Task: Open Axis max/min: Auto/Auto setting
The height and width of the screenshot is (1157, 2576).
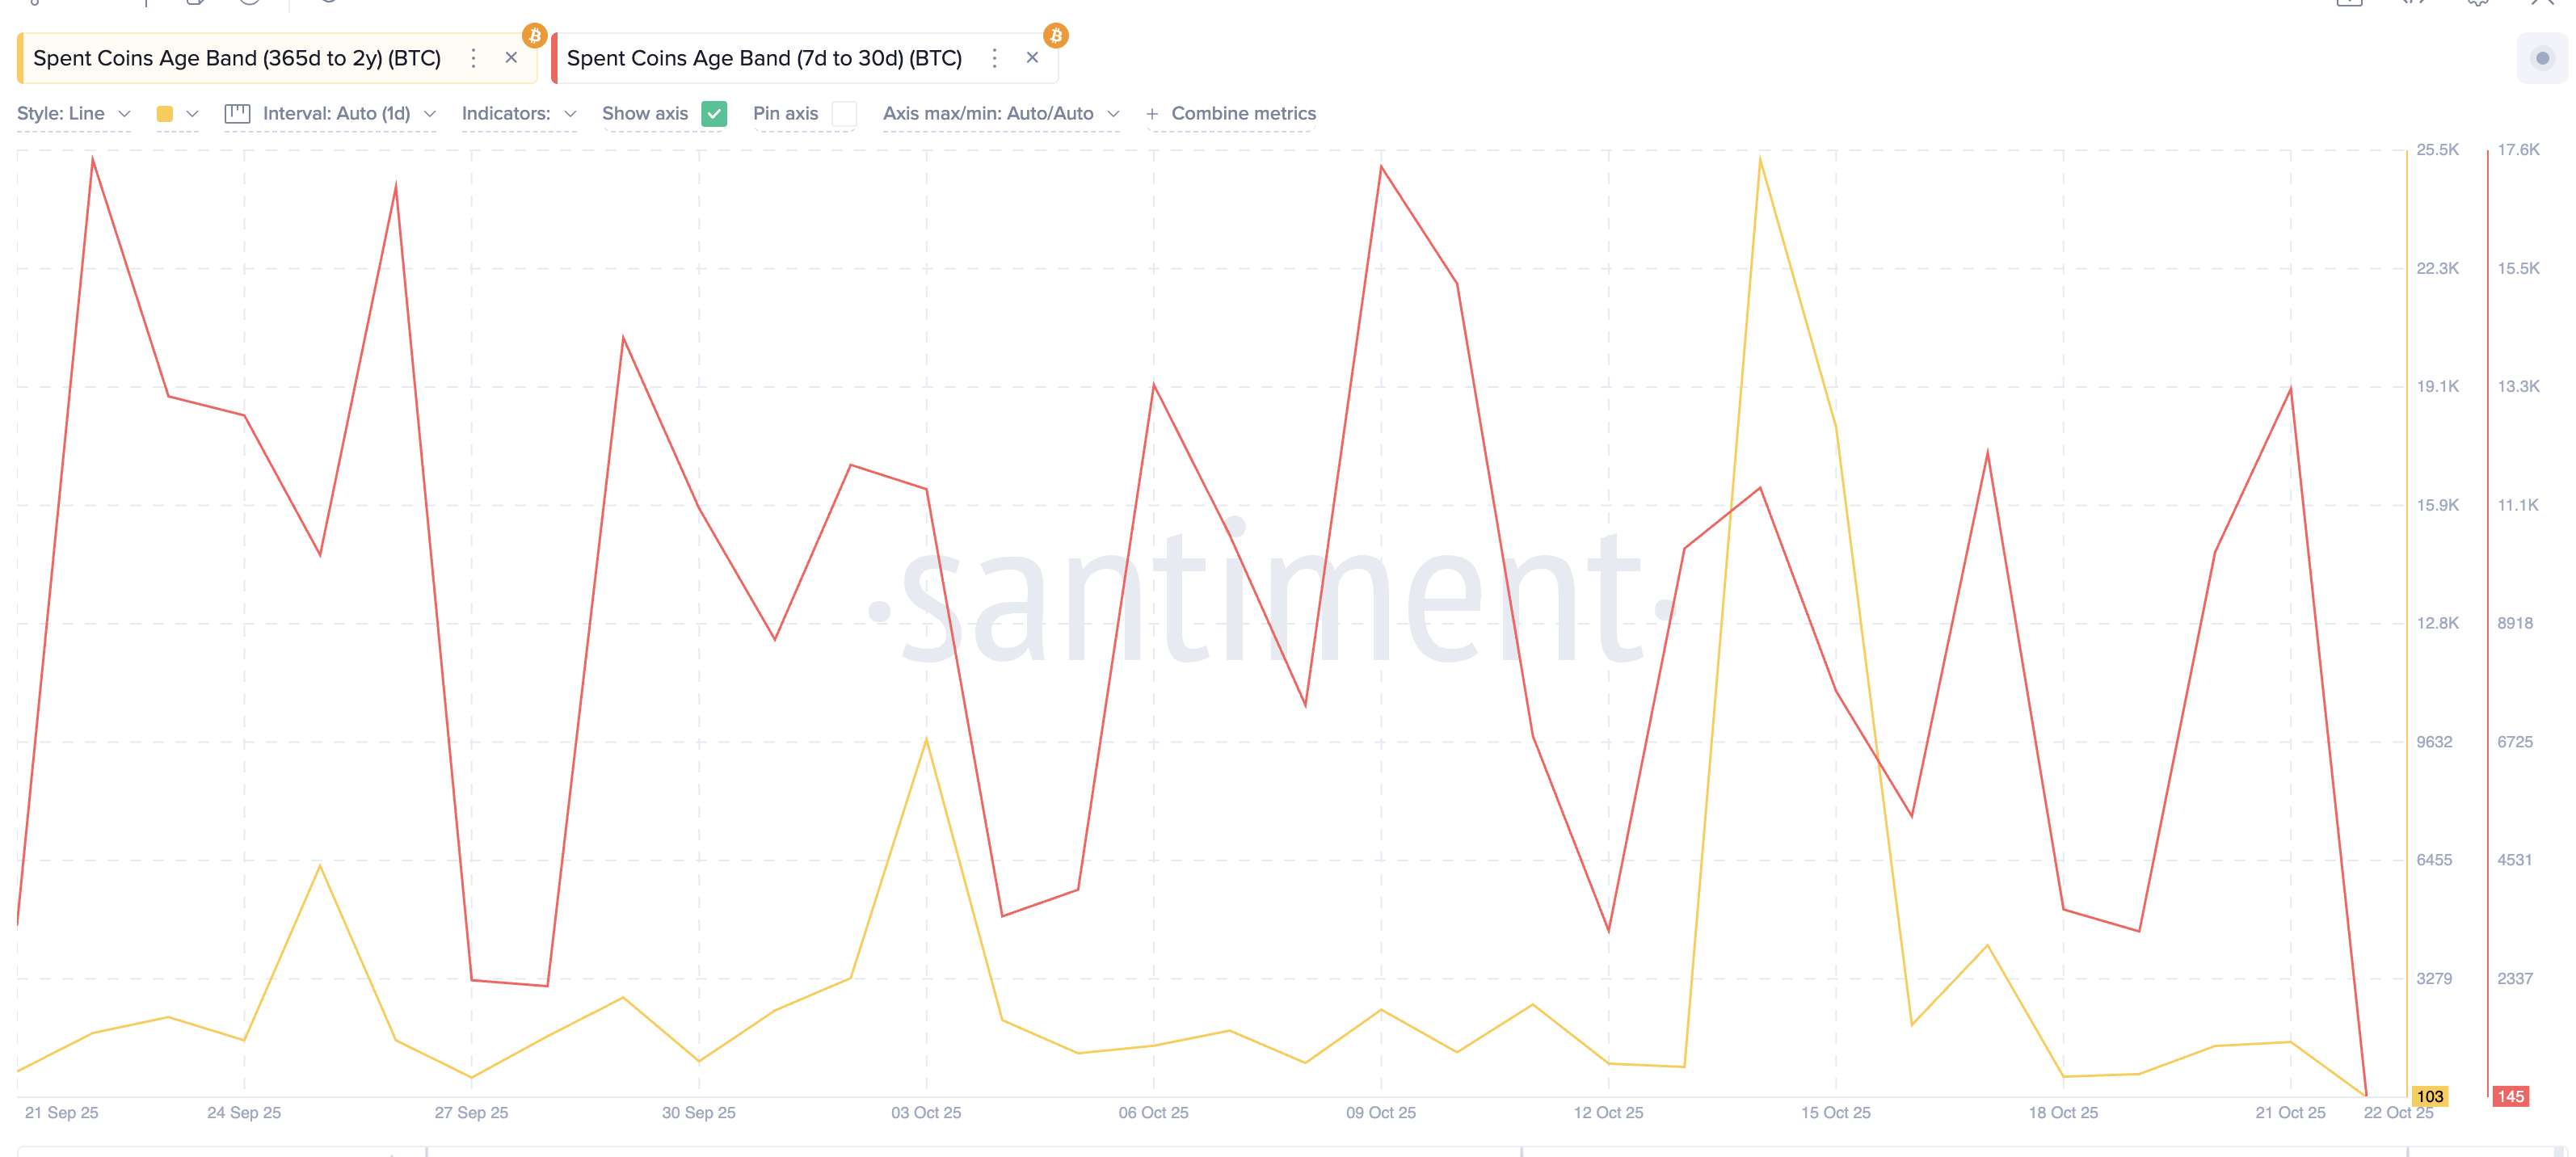Action: (1000, 113)
